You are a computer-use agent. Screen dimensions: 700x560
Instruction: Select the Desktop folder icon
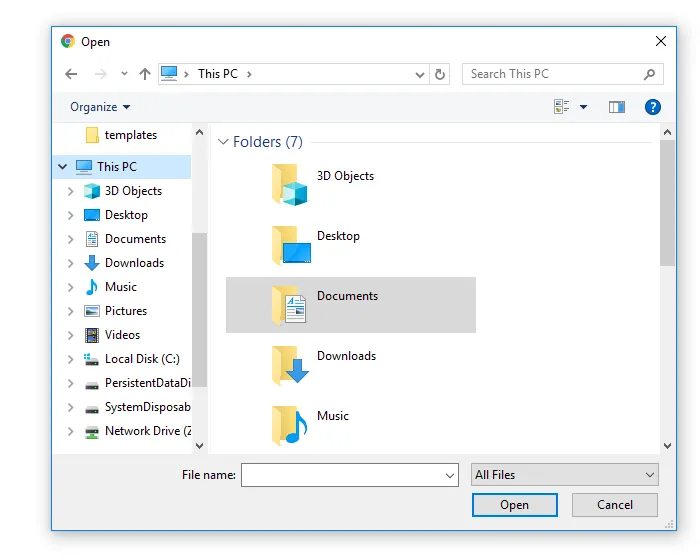click(291, 245)
